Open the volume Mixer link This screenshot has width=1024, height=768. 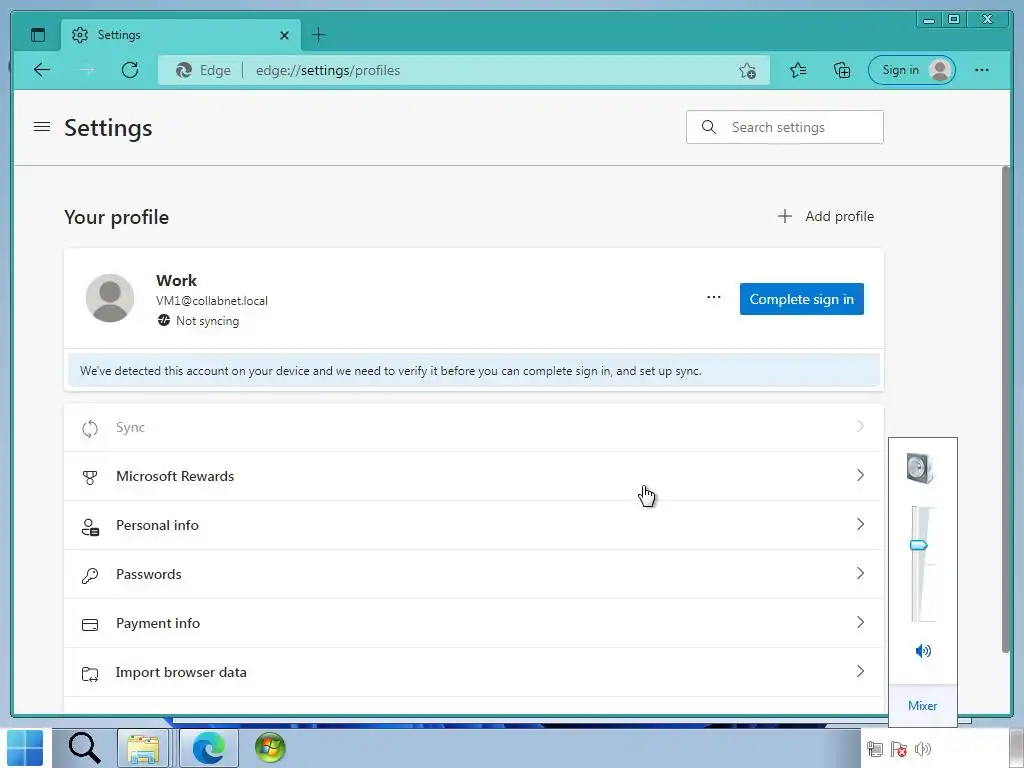pos(922,705)
